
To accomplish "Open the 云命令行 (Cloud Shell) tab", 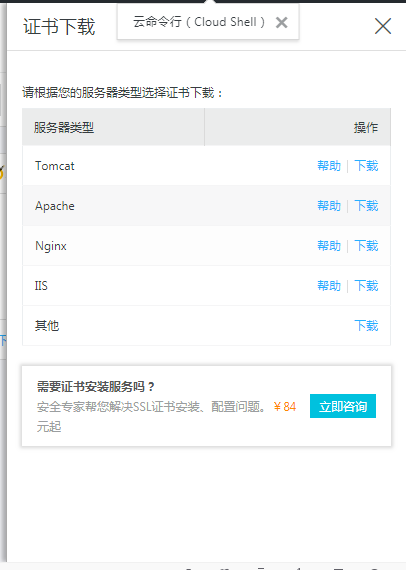I will click(x=199, y=22).
